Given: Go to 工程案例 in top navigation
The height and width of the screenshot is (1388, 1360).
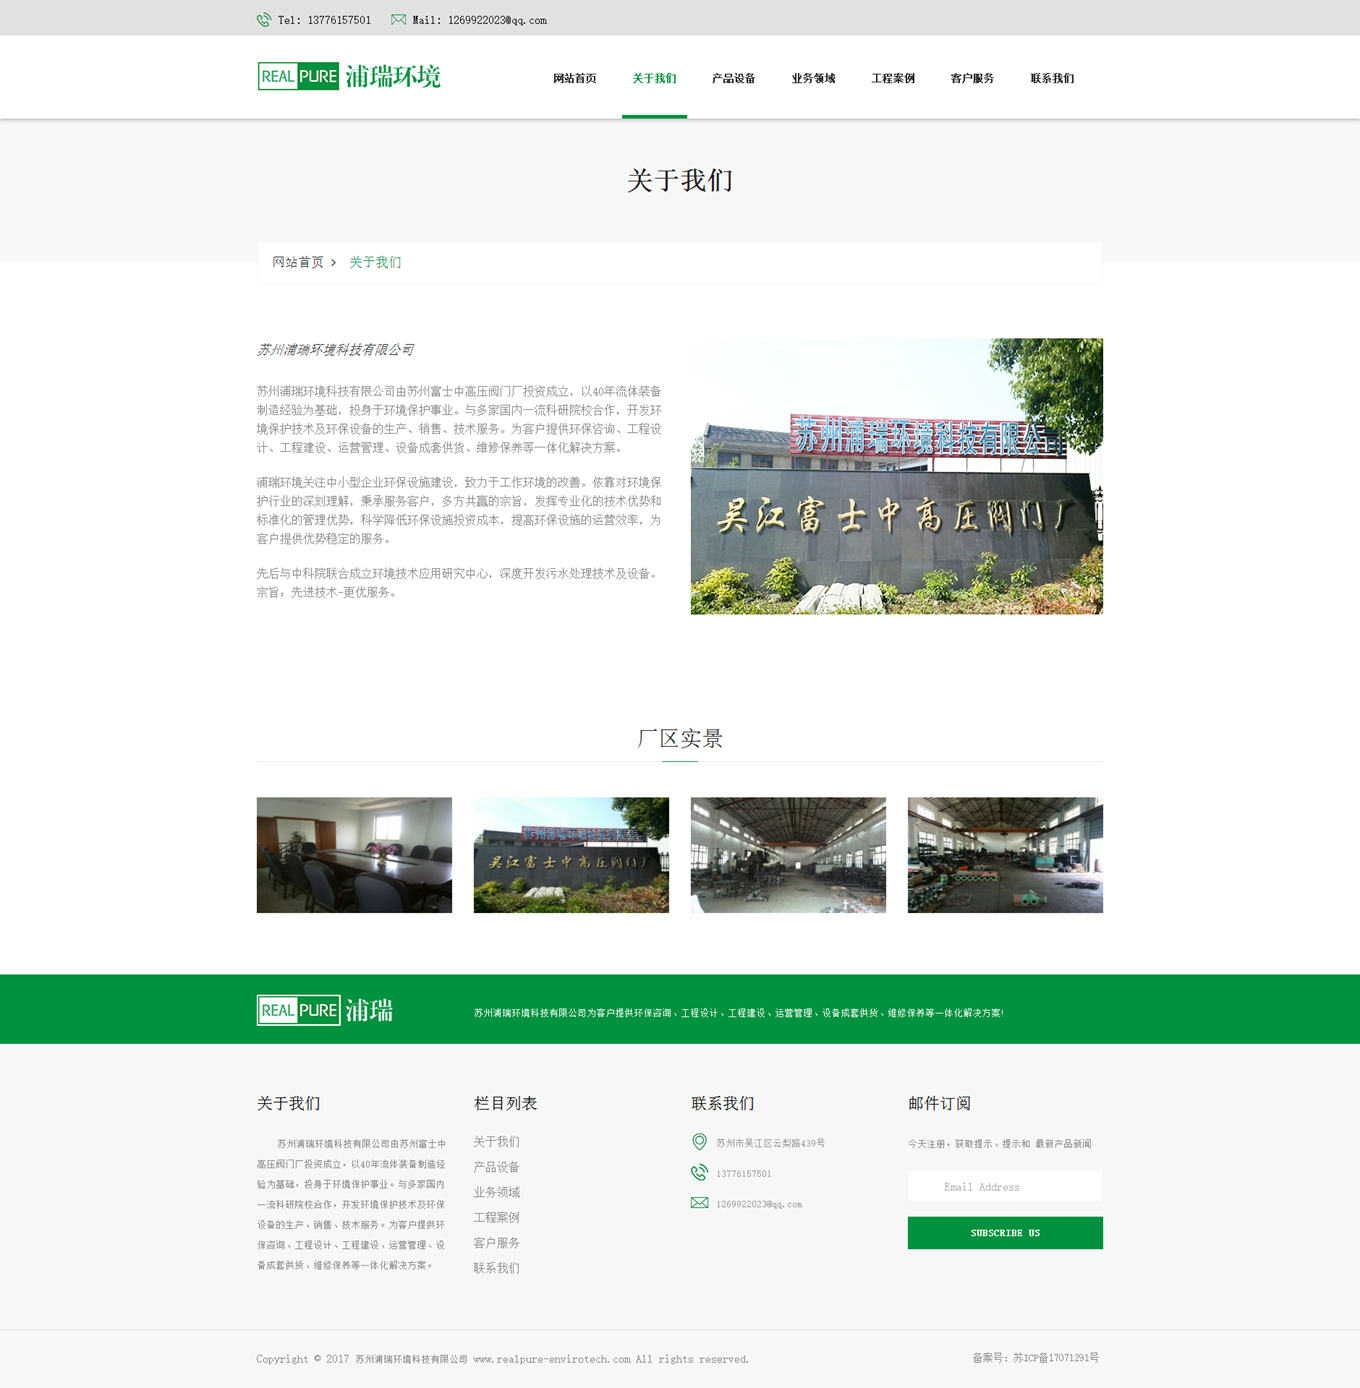Looking at the screenshot, I should (892, 78).
